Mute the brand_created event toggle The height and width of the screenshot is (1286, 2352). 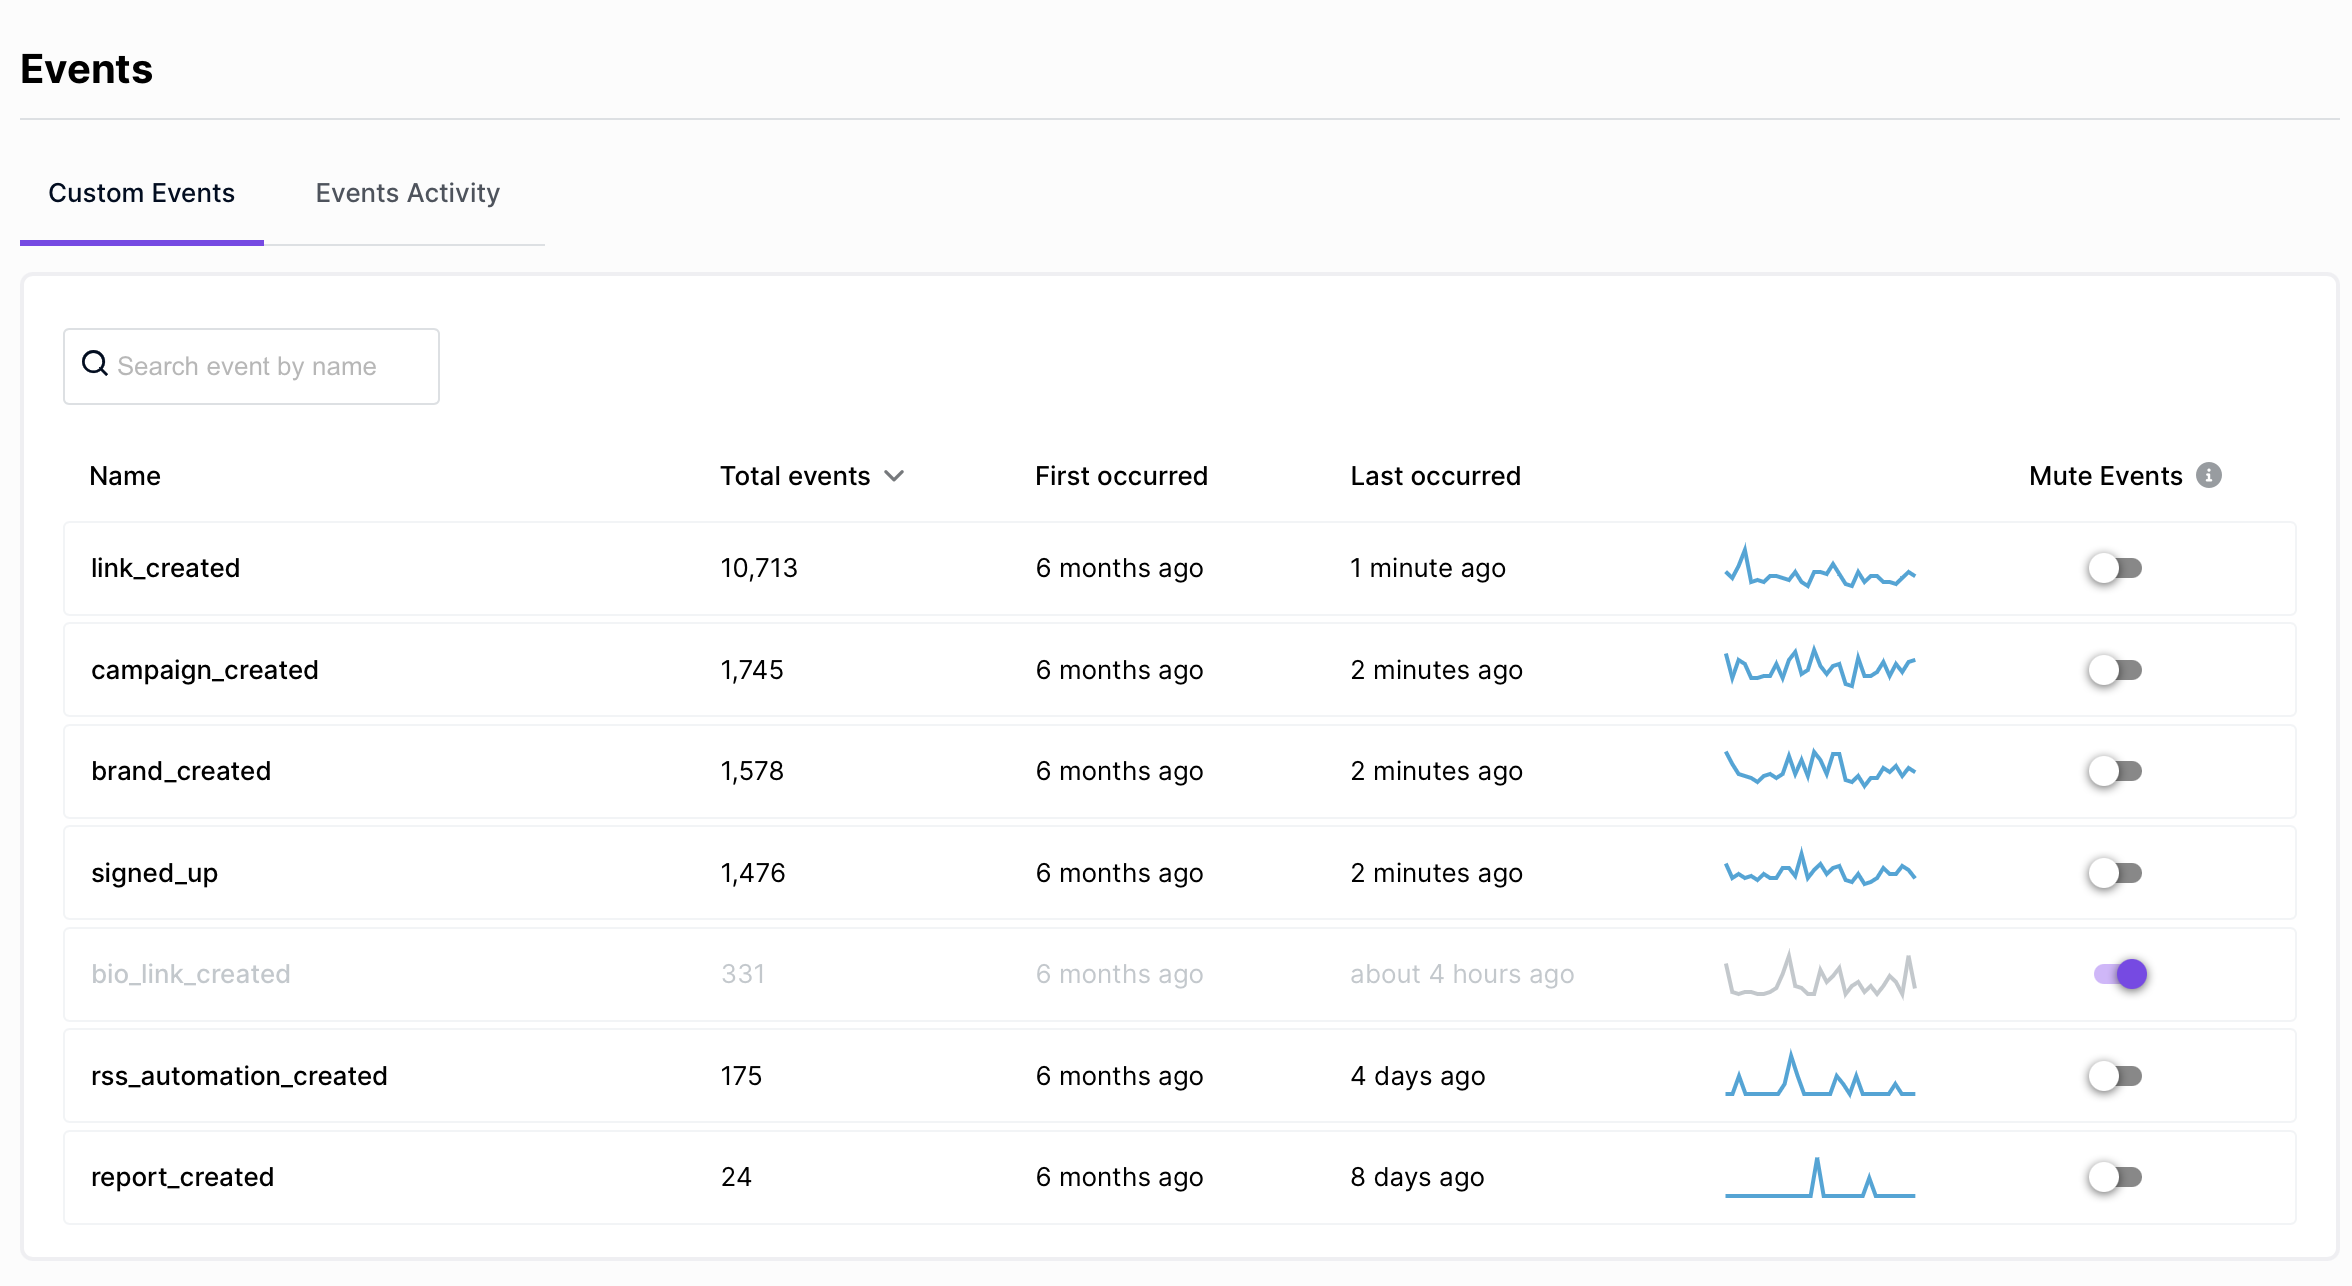coord(2114,771)
